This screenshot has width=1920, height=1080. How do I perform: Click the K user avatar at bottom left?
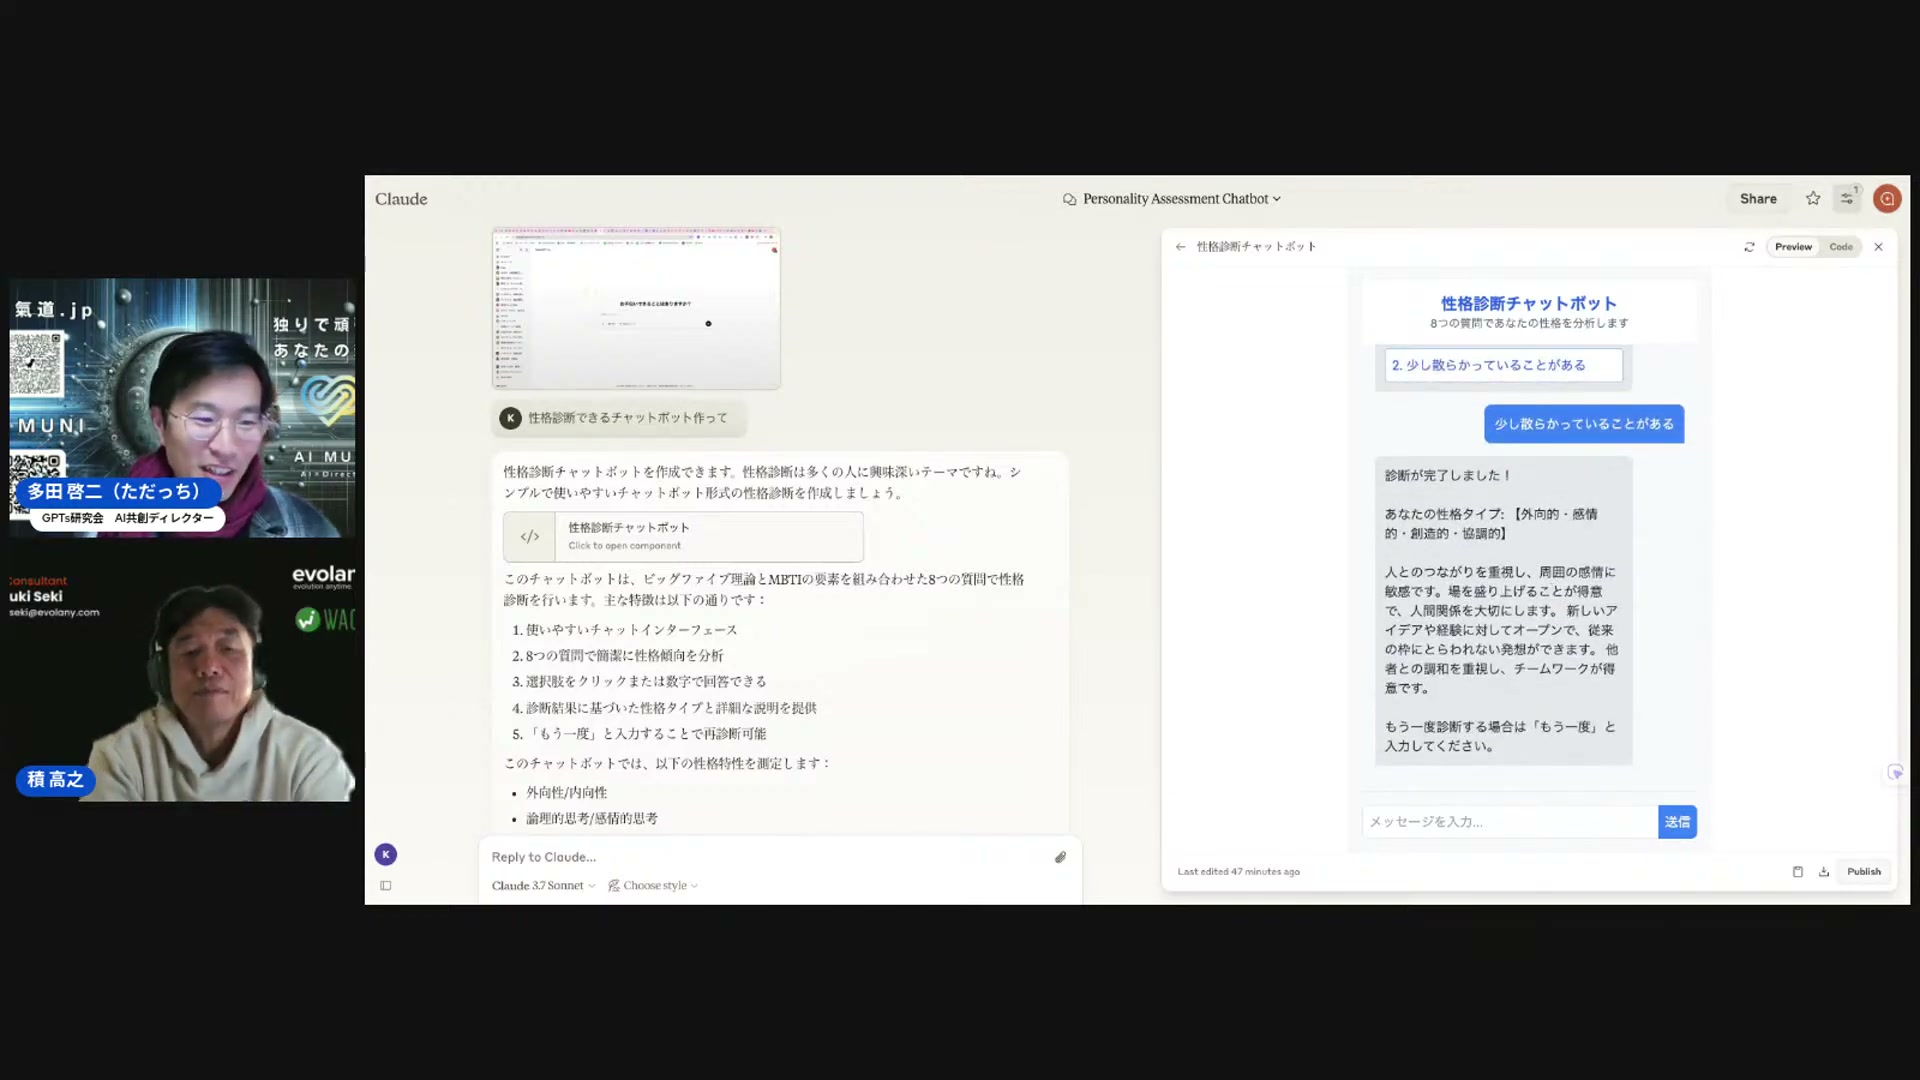pyautogui.click(x=386, y=855)
